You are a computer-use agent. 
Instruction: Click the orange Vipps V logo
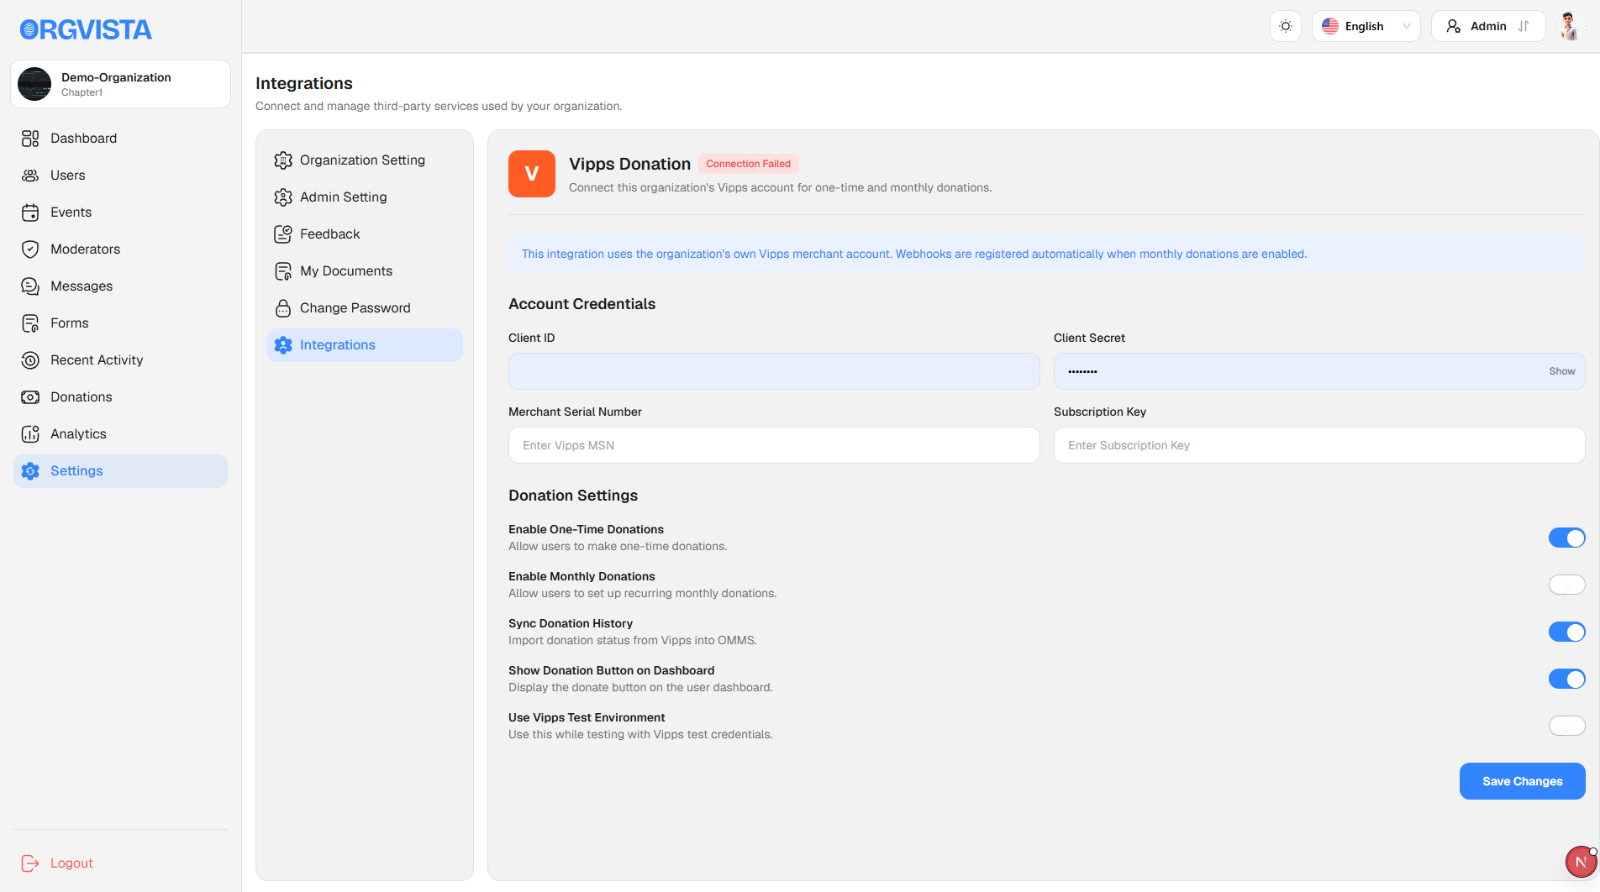click(x=532, y=174)
